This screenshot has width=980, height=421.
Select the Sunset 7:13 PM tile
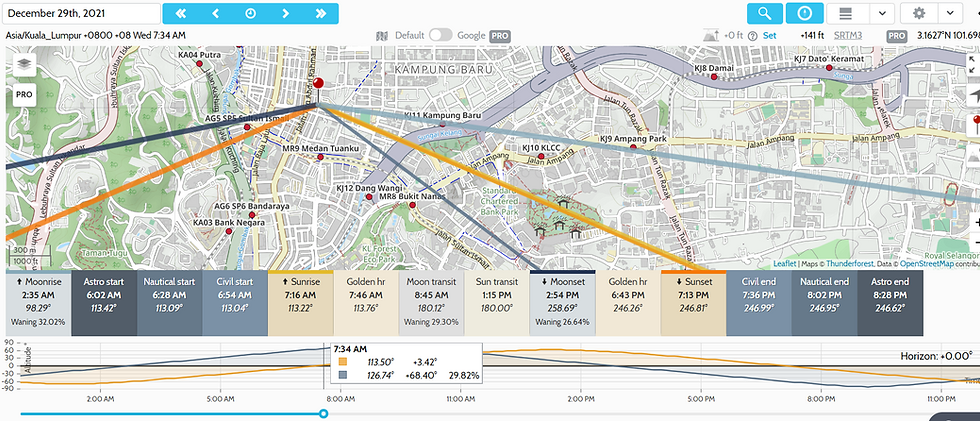coord(694,304)
